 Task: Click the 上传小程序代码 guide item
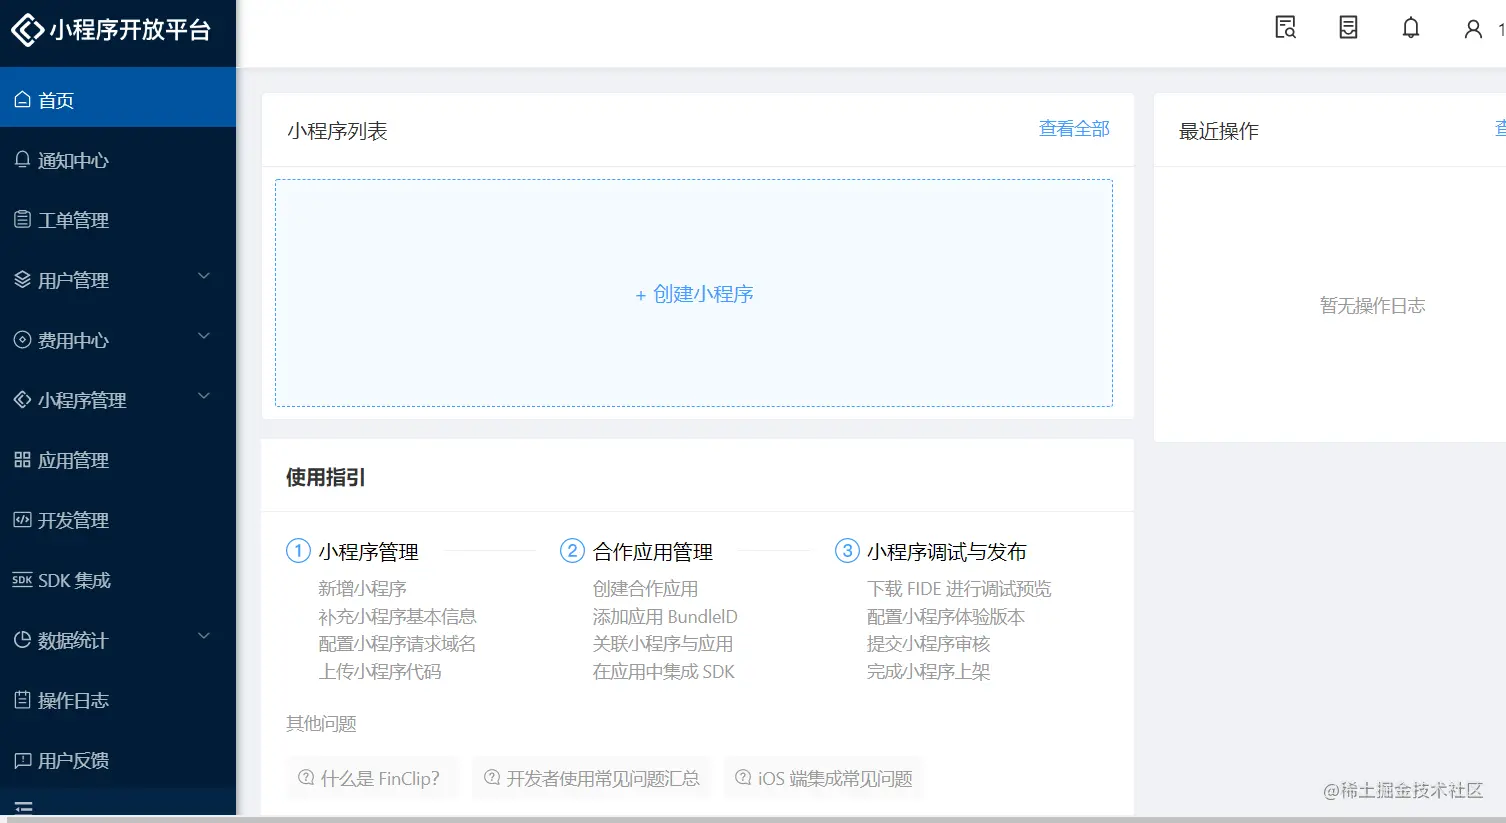coord(380,672)
